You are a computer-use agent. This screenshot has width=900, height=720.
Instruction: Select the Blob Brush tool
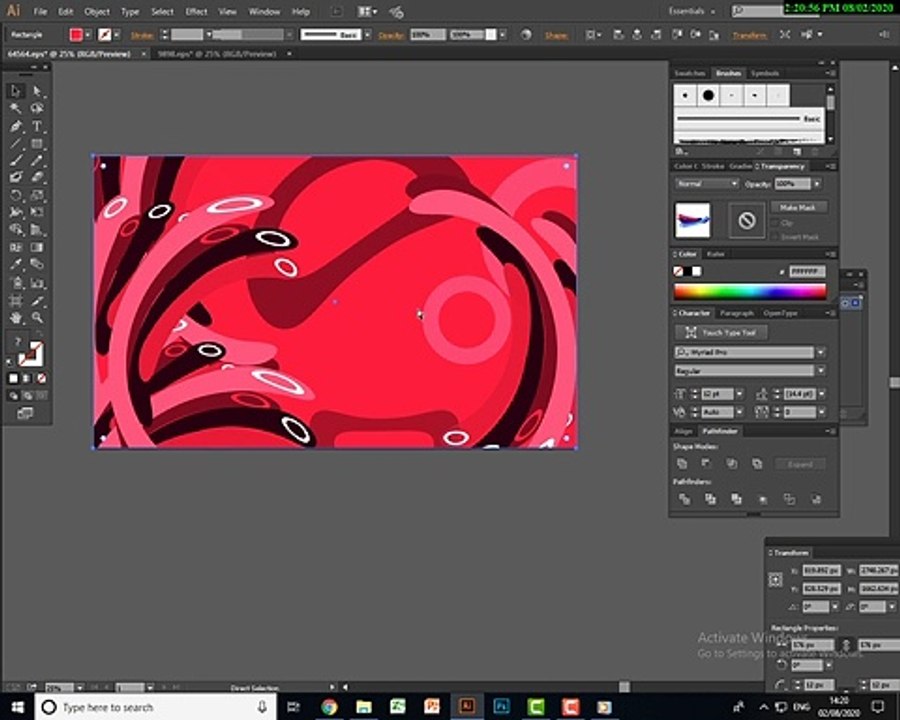coord(15,177)
